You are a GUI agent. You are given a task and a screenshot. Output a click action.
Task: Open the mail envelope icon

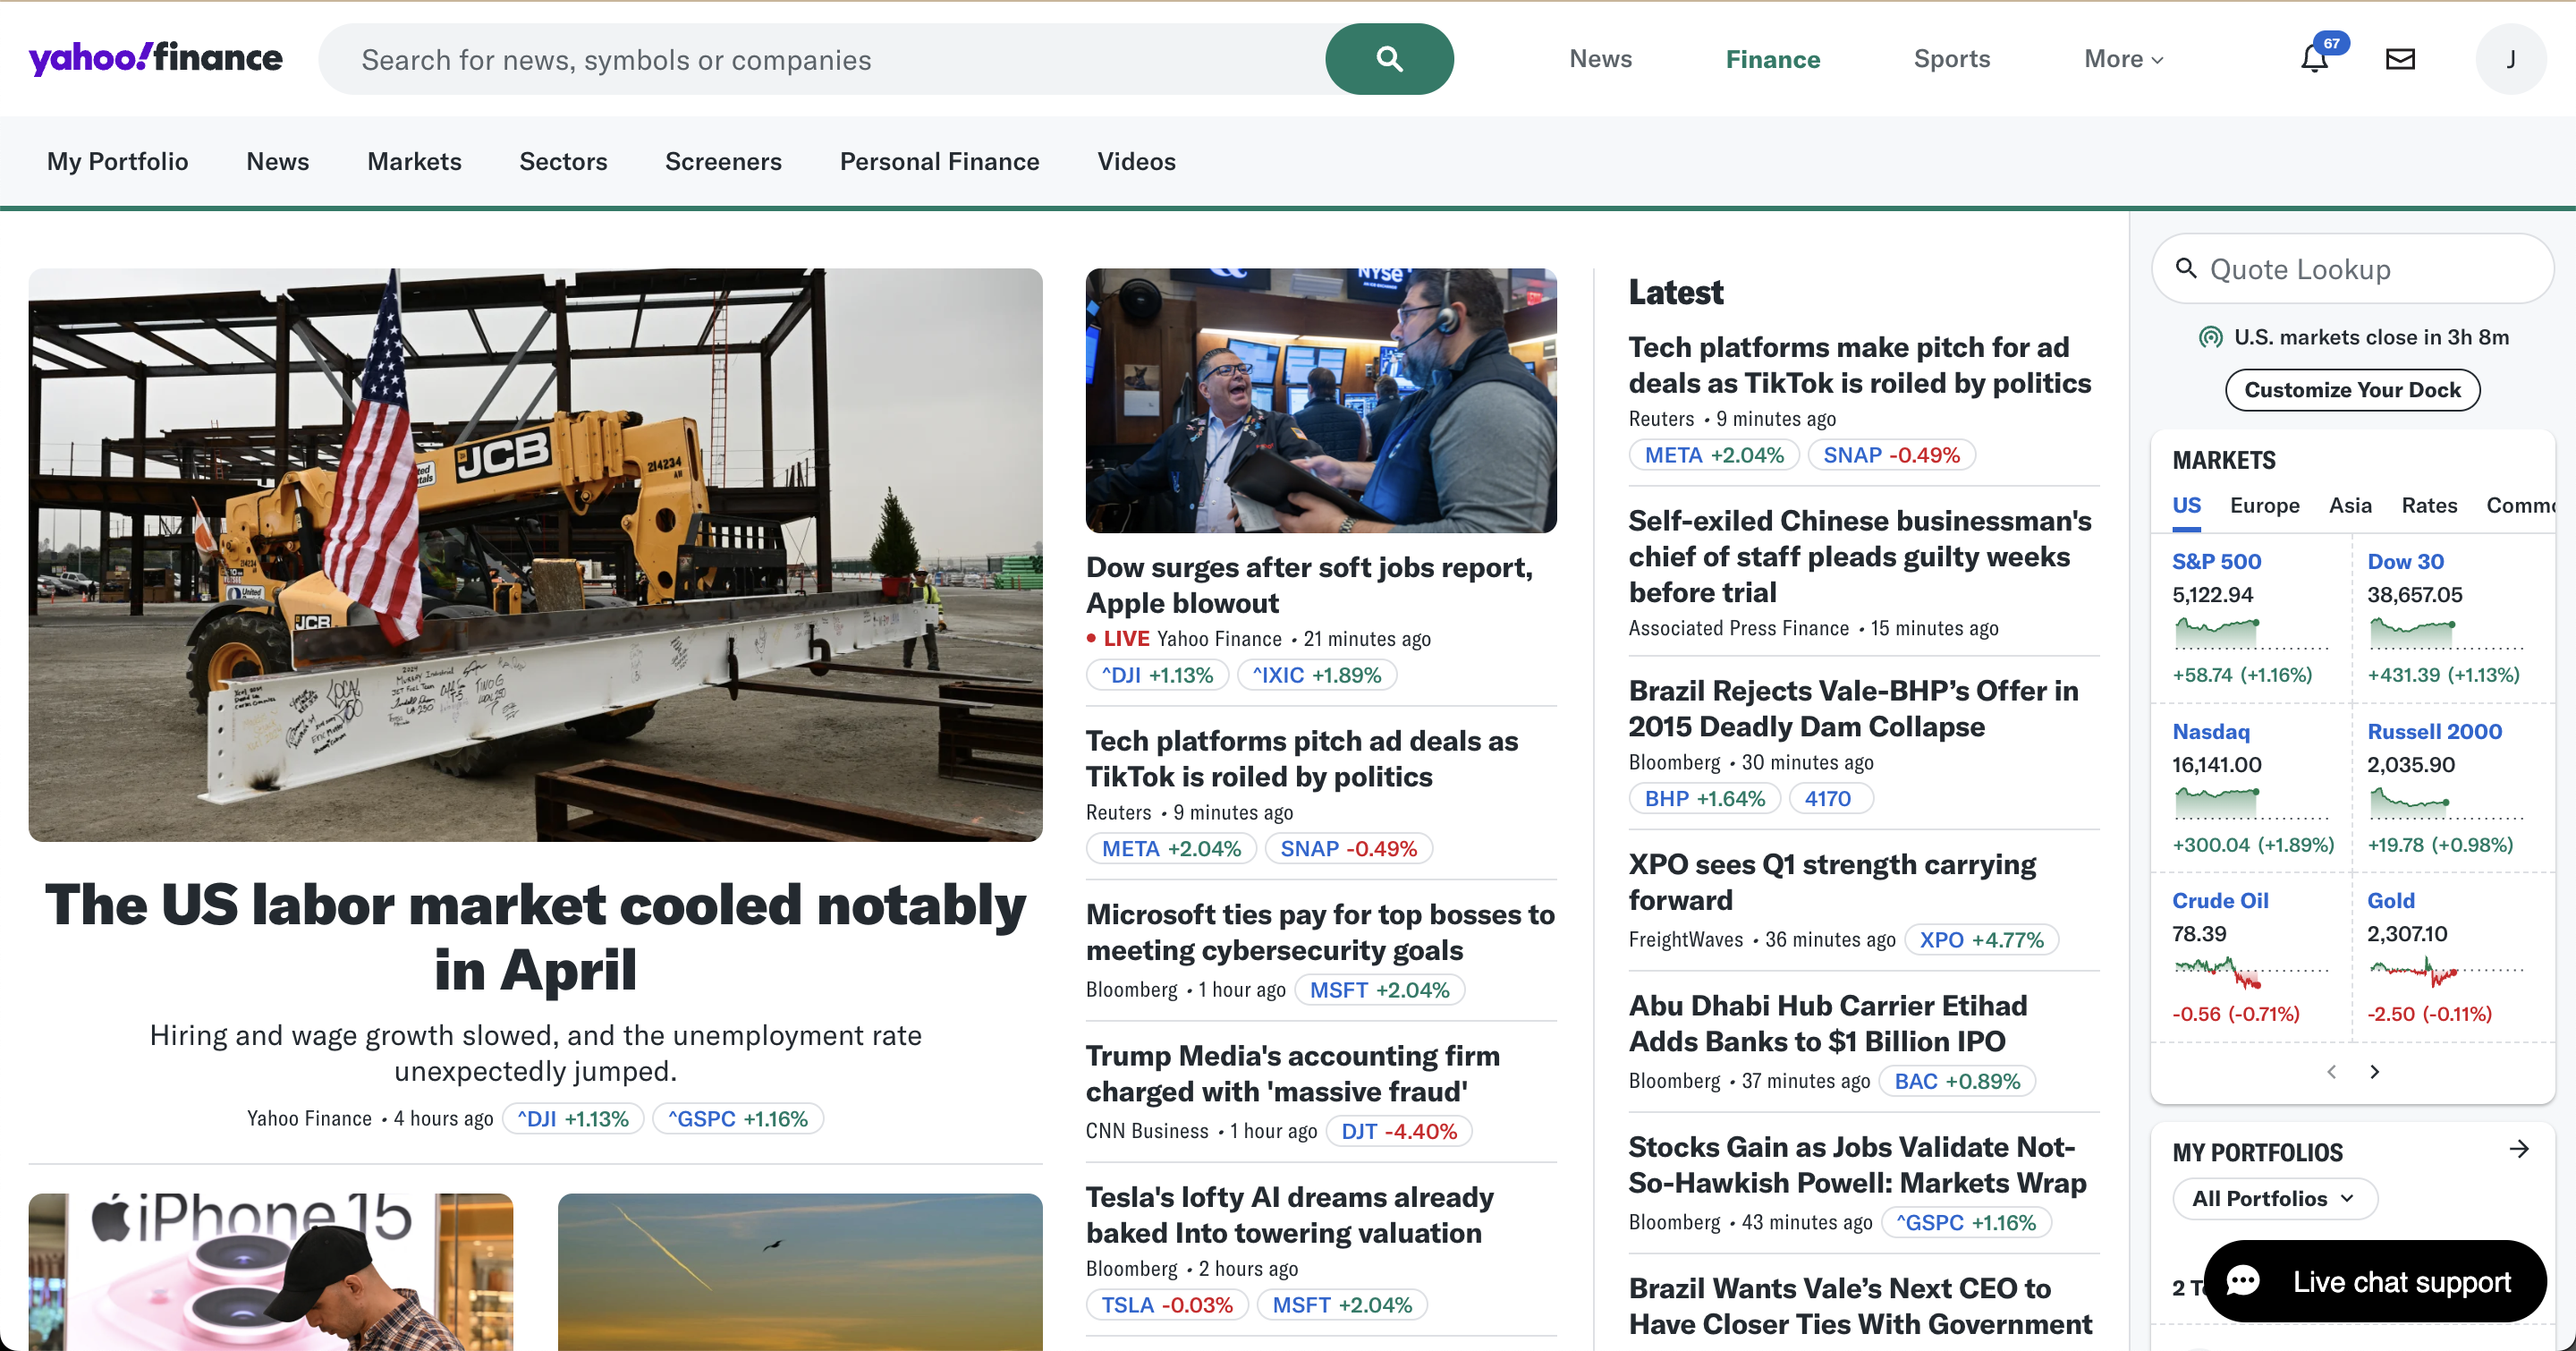pos(2400,59)
